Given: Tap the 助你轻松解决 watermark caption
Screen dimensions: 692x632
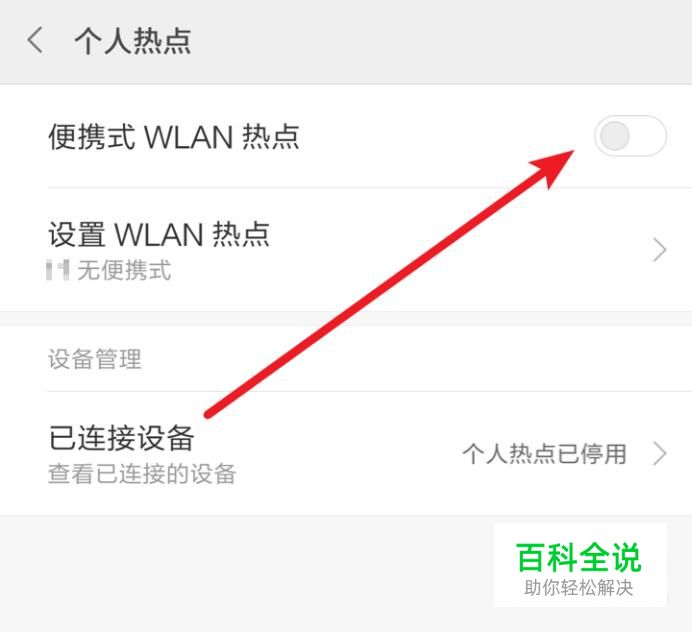Looking at the screenshot, I should point(579,588).
